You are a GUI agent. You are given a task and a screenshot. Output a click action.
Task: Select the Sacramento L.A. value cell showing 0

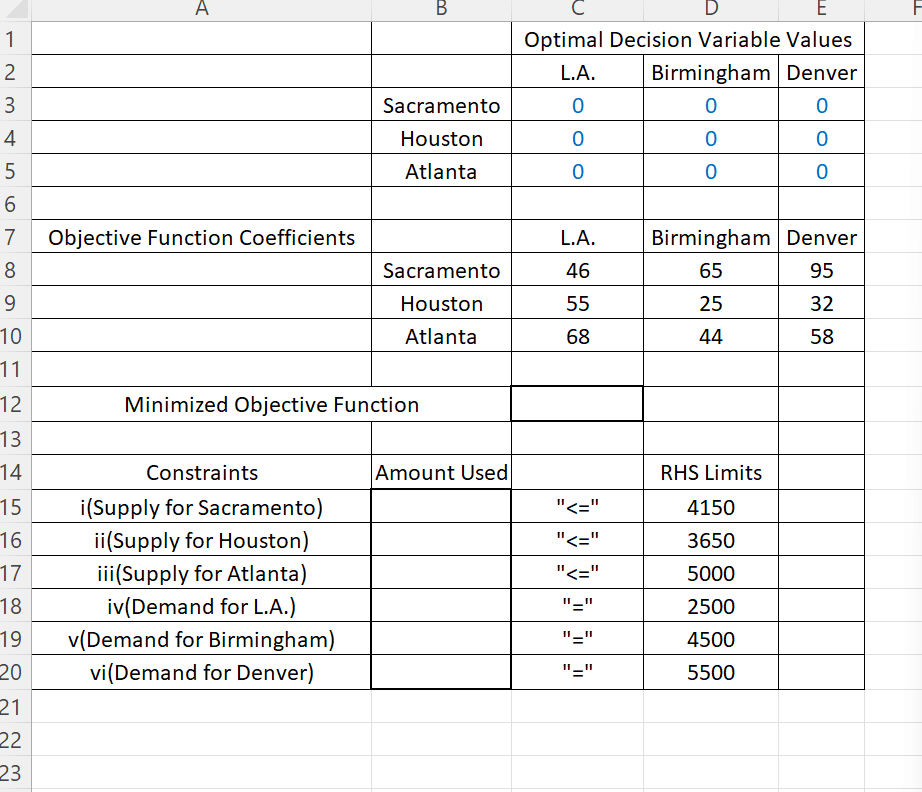tap(576, 105)
